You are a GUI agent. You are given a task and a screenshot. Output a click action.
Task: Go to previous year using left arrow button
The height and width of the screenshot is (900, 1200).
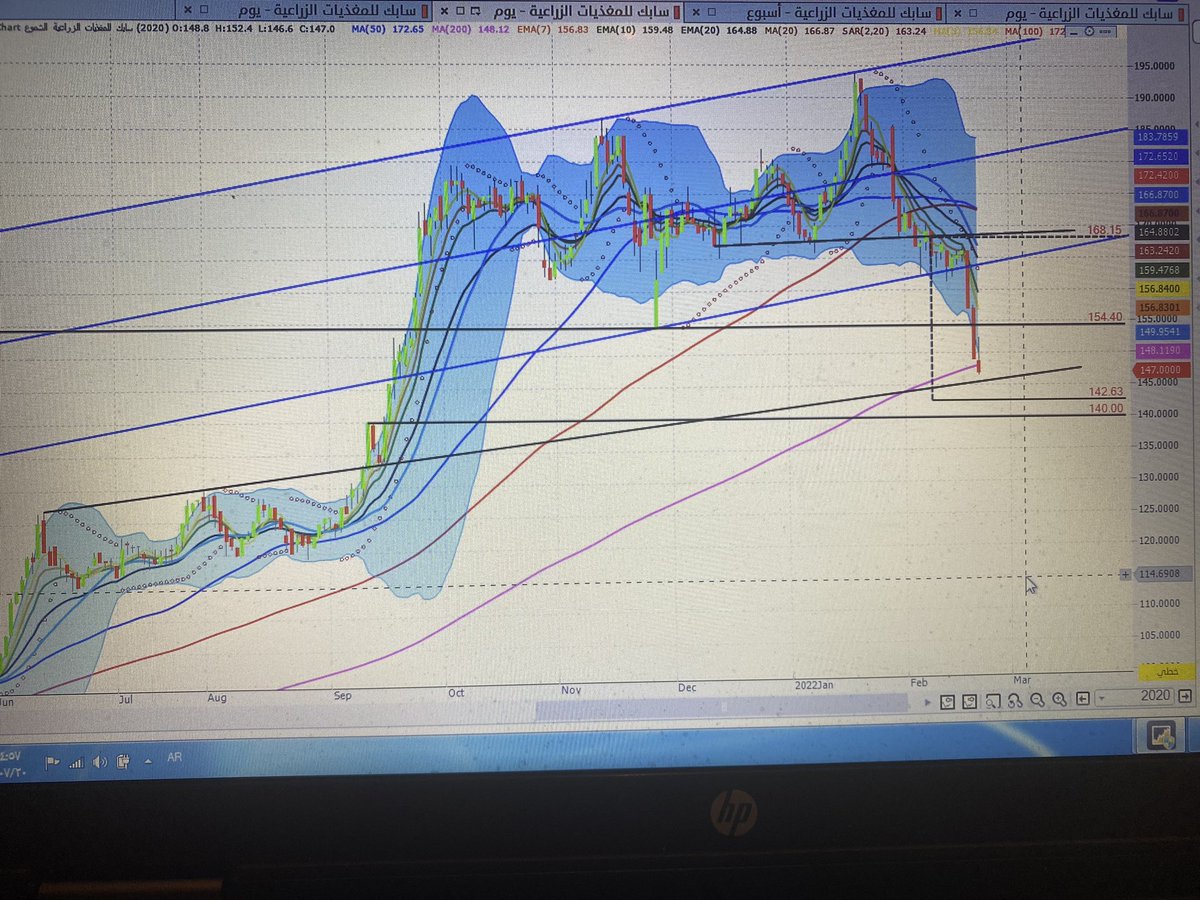[1082, 698]
